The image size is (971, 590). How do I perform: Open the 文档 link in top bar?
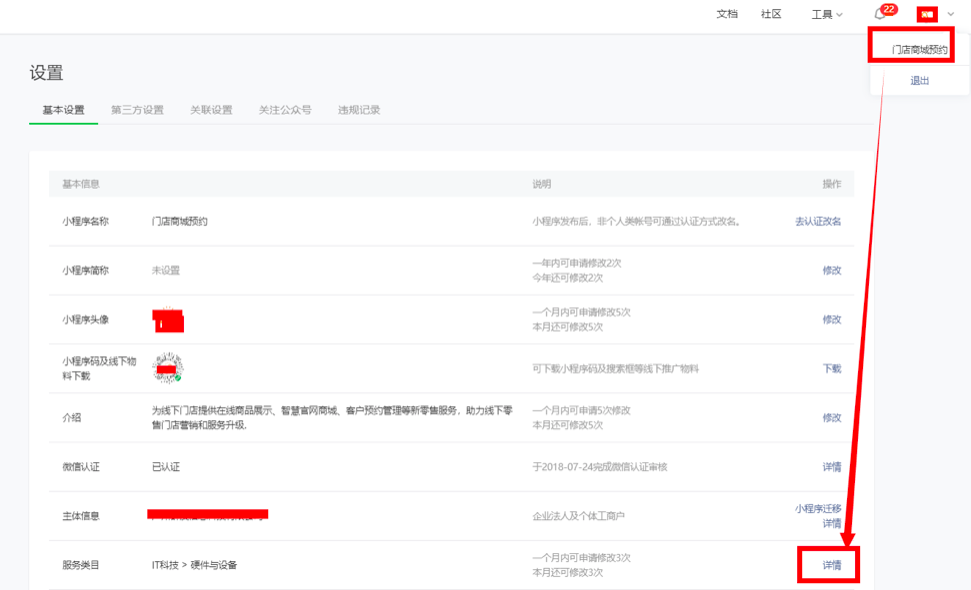coord(727,14)
